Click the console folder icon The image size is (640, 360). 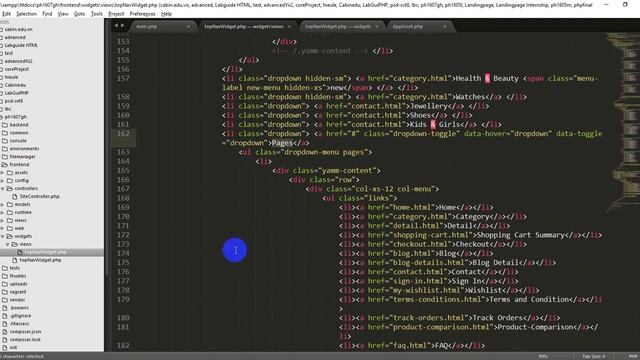pos(5,141)
